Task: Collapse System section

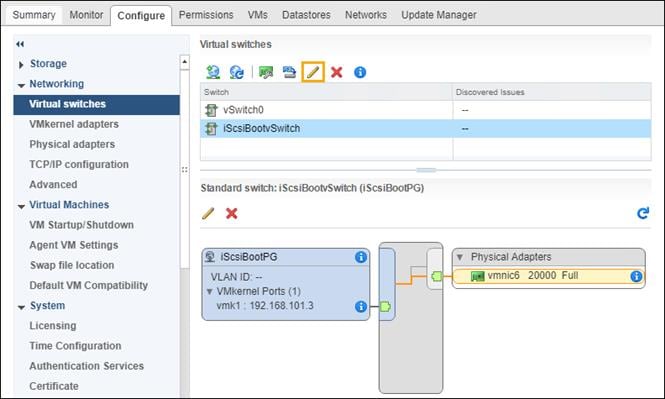Action: click(21, 307)
